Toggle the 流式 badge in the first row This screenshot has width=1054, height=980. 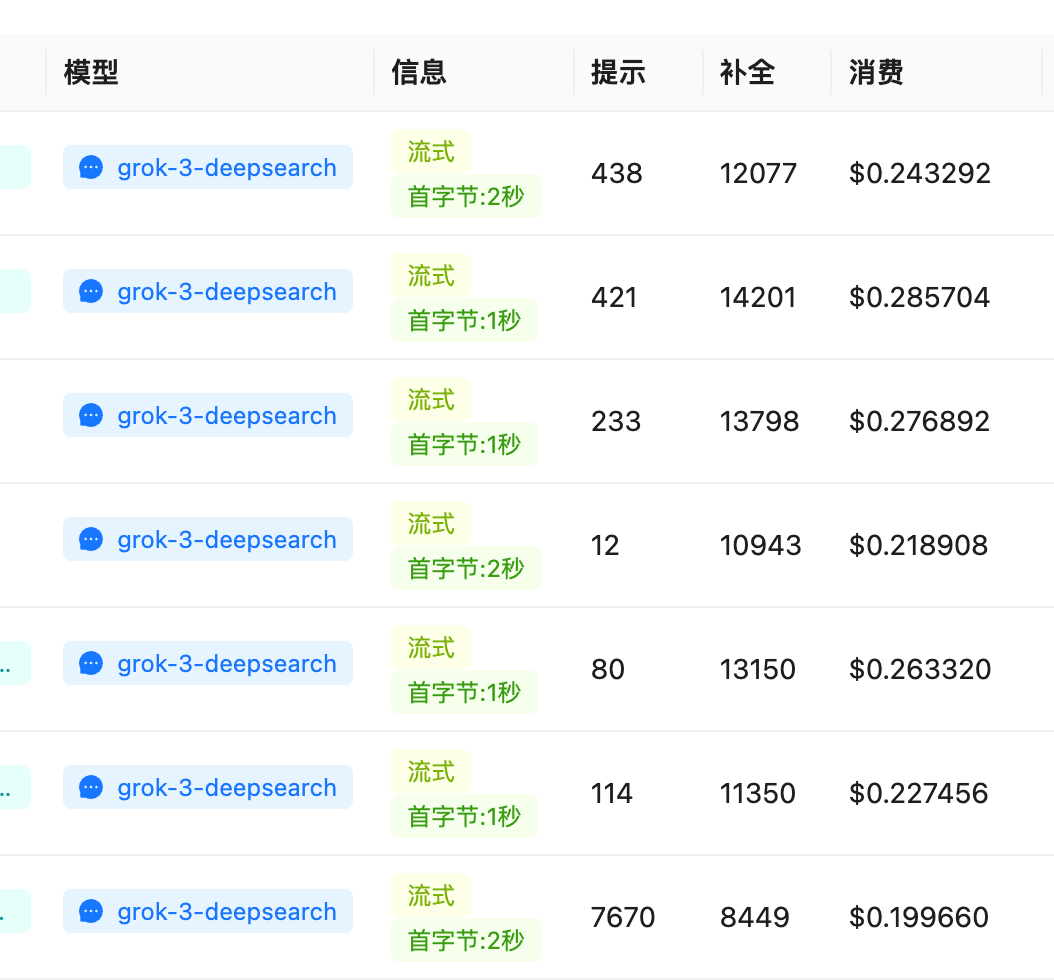coord(431,151)
